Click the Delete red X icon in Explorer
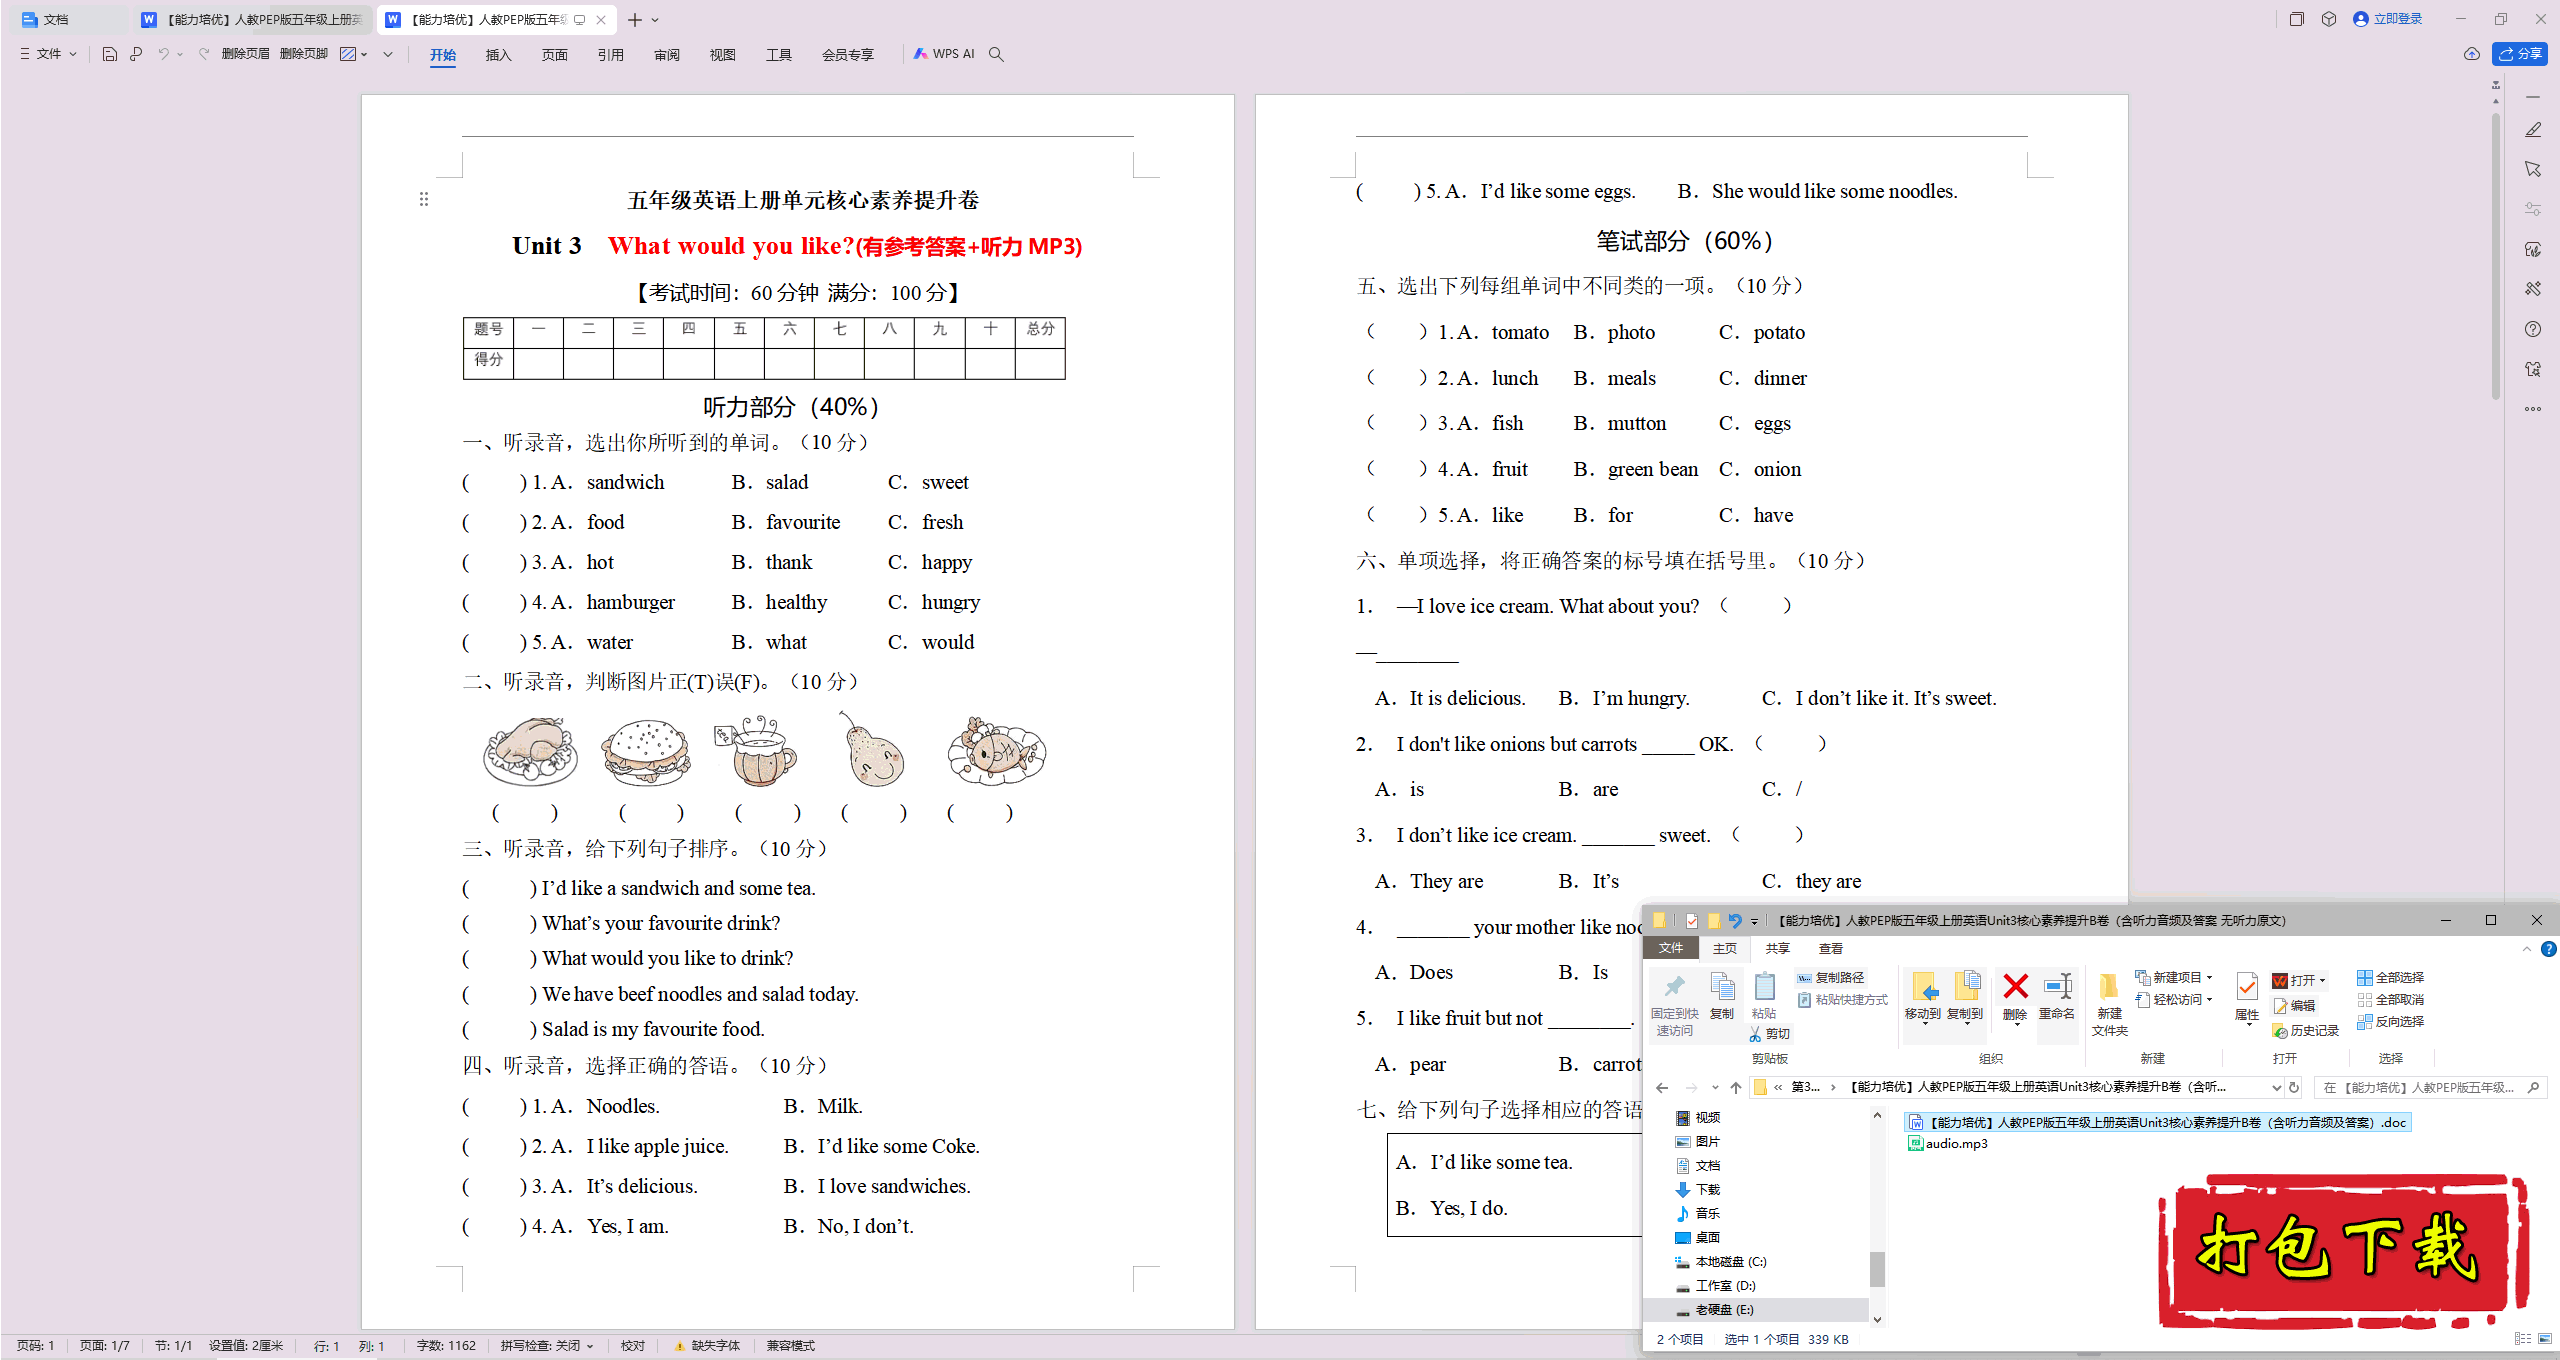Screen dimensions: 2560x1360 pos(2015,987)
